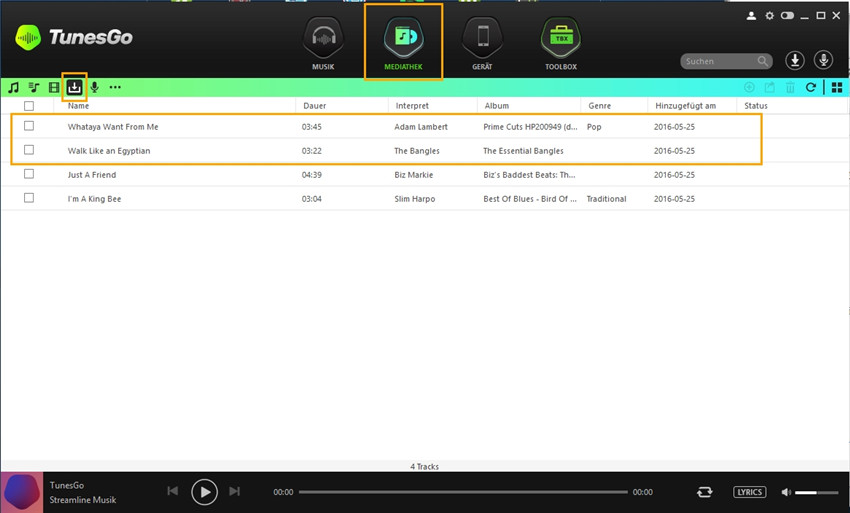Open the Gerät tab

tap(482, 43)
